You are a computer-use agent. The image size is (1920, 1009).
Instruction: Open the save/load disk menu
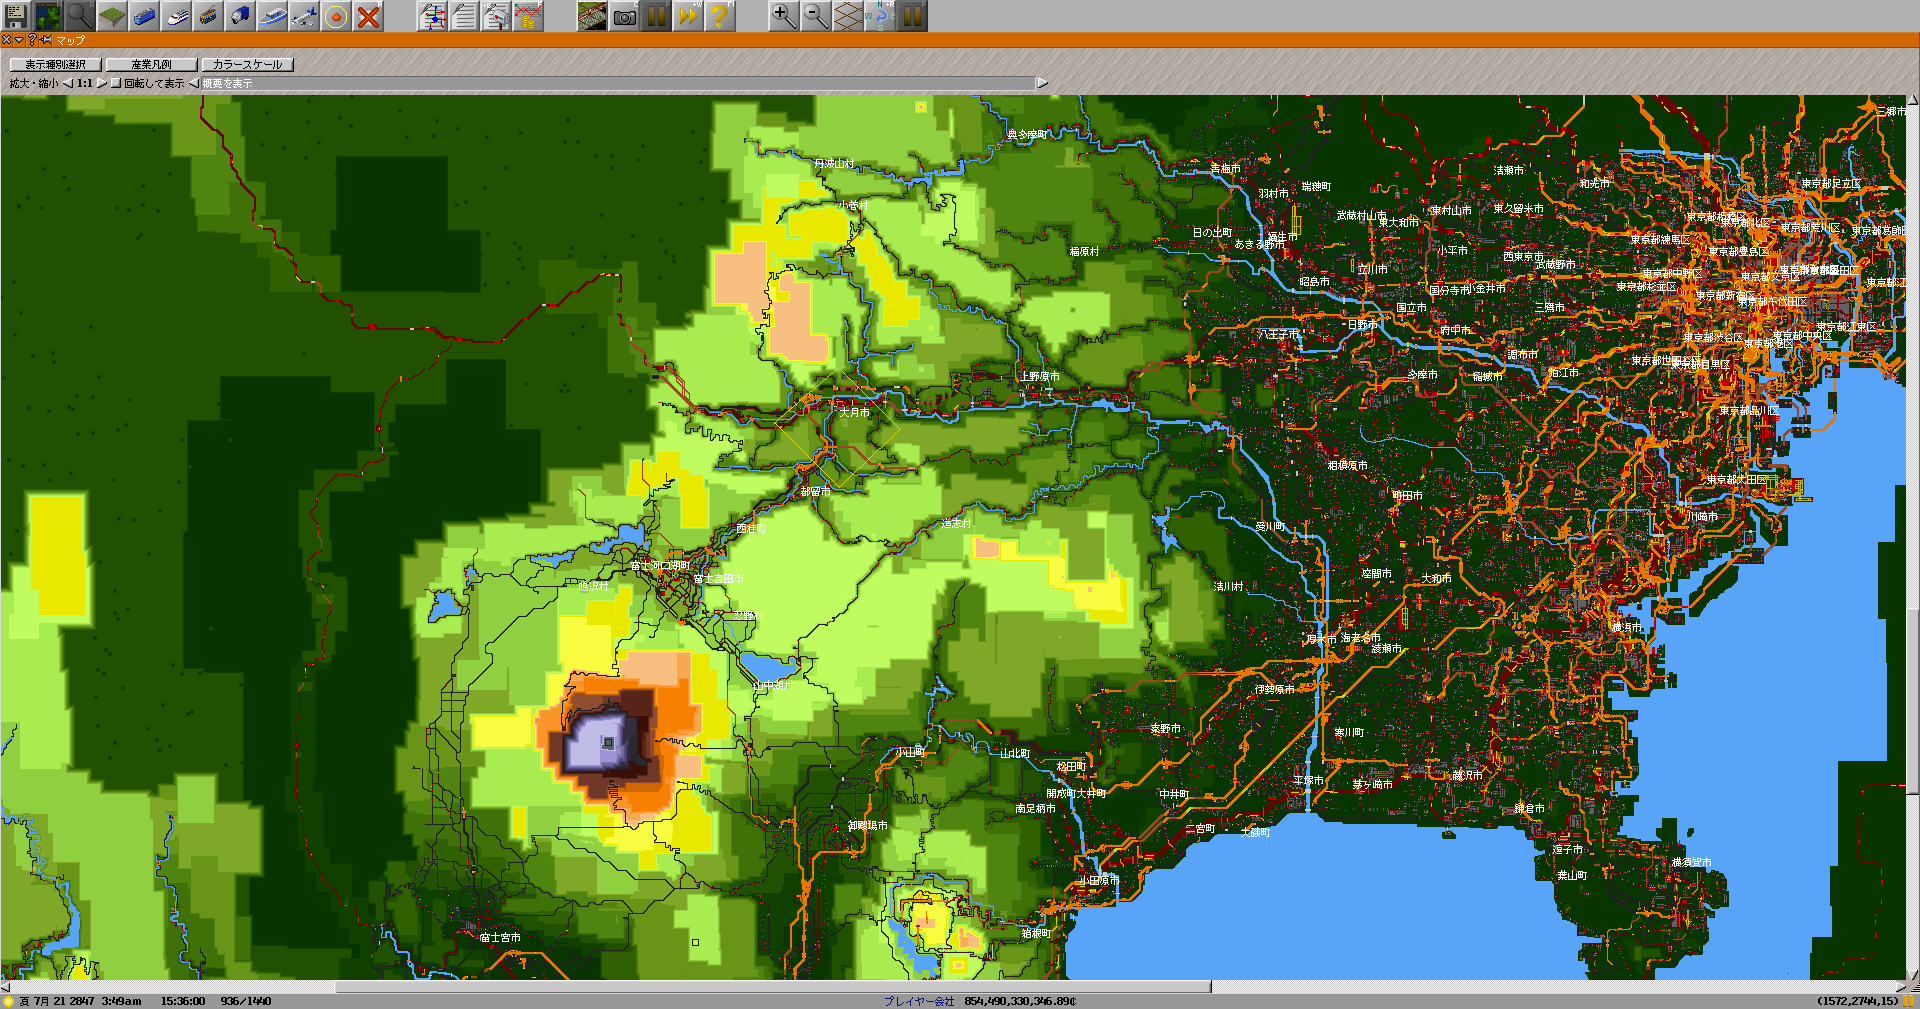click(x=15, y=15)
